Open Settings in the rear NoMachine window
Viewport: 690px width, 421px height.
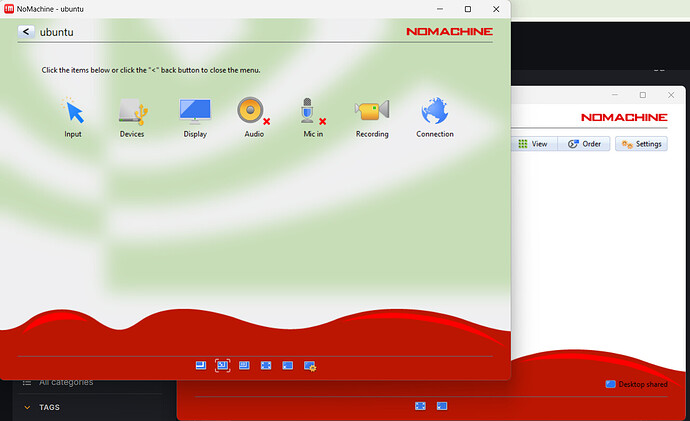[641, 144]
